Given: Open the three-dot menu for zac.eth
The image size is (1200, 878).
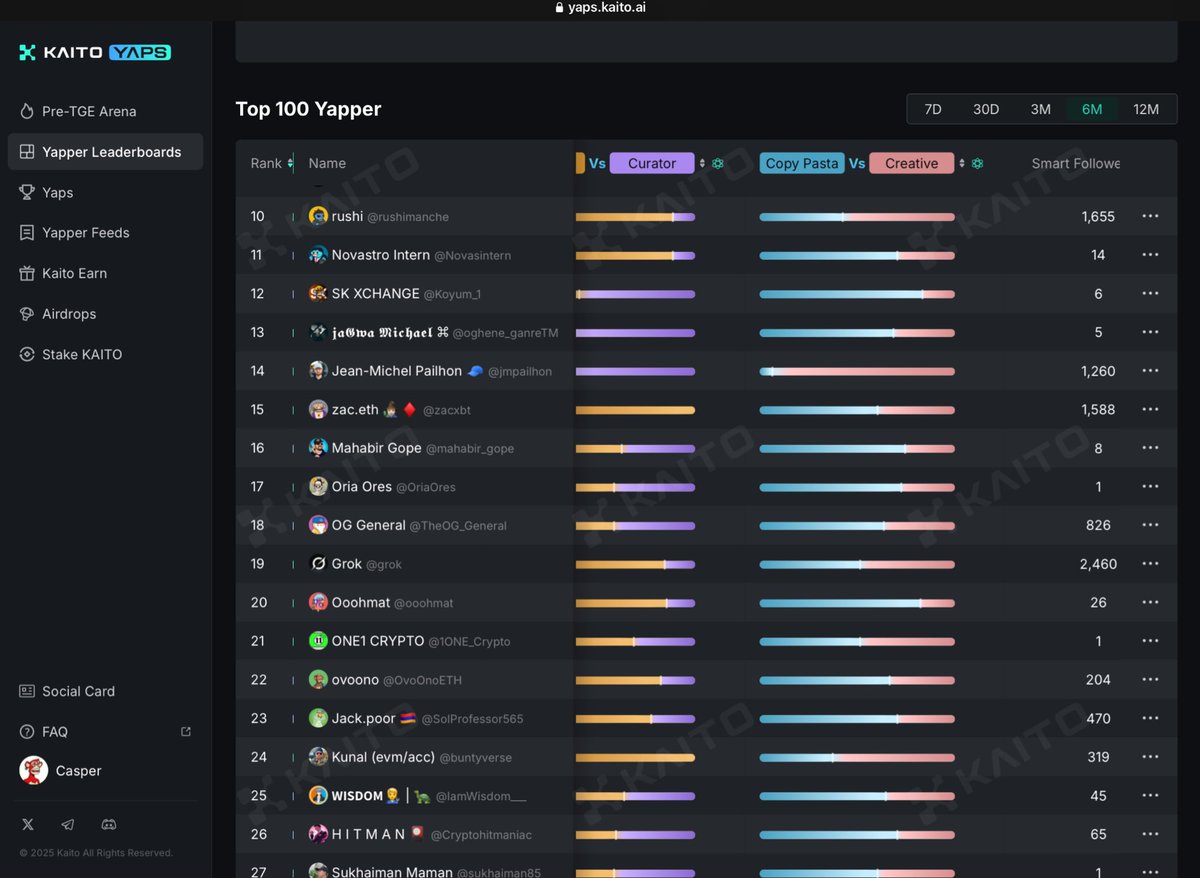Looking at the screenshot, I should point(1150,409).
